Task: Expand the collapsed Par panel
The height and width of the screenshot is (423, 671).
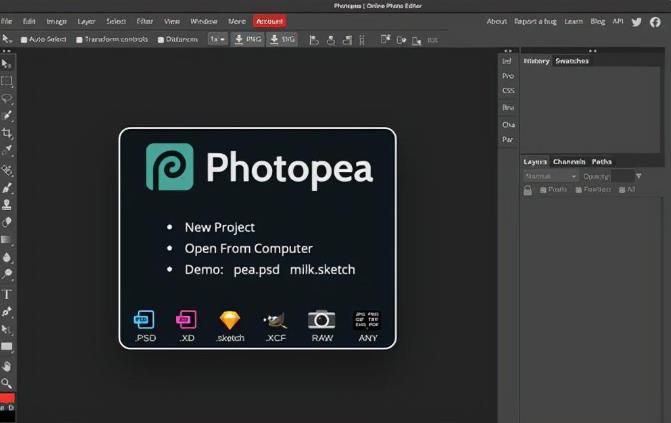Action: [508, 140]
